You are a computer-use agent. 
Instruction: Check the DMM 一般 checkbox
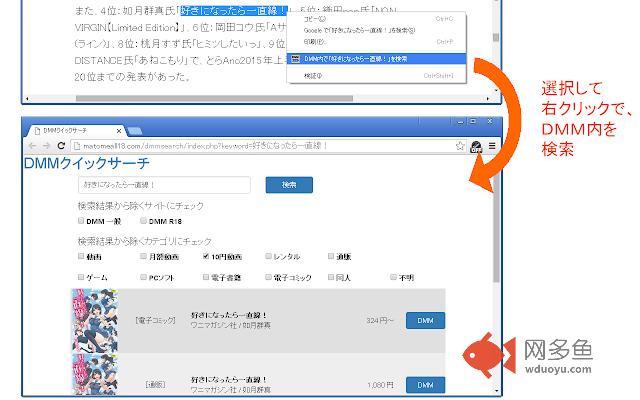pyautogui.click(x=81, y=221)
